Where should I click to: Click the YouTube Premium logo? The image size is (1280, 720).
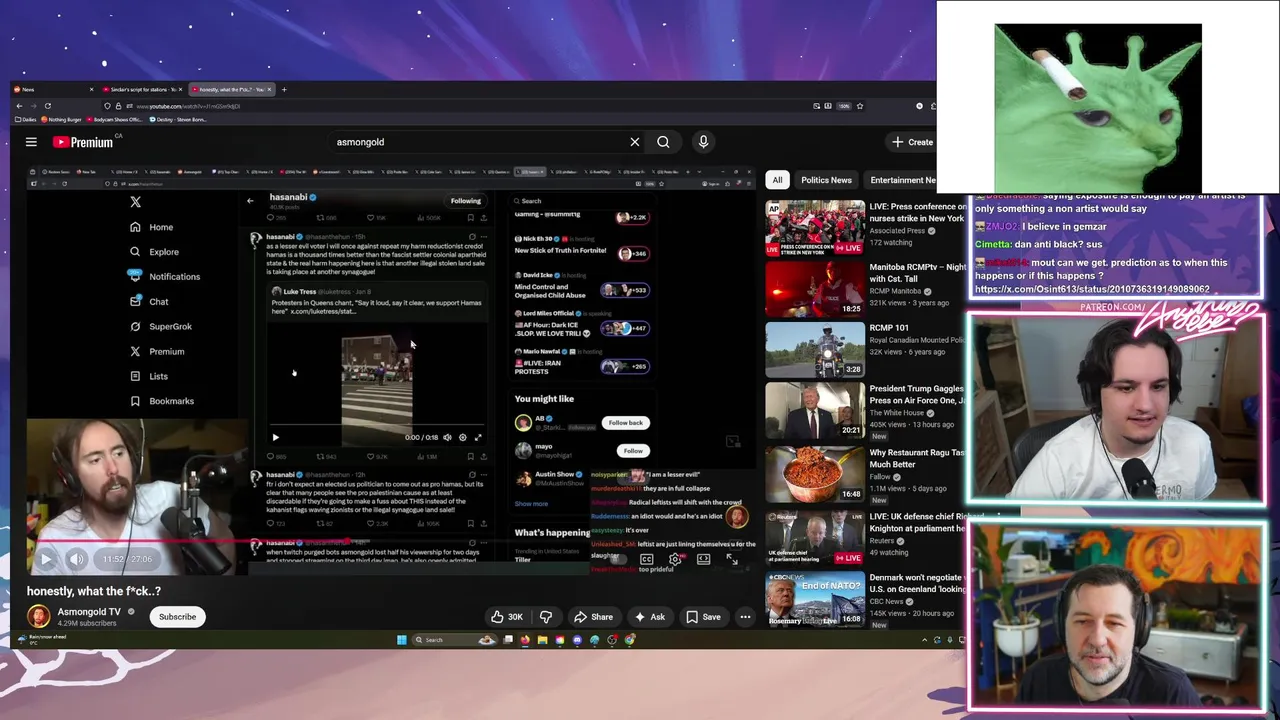click(x=83, y=142)
